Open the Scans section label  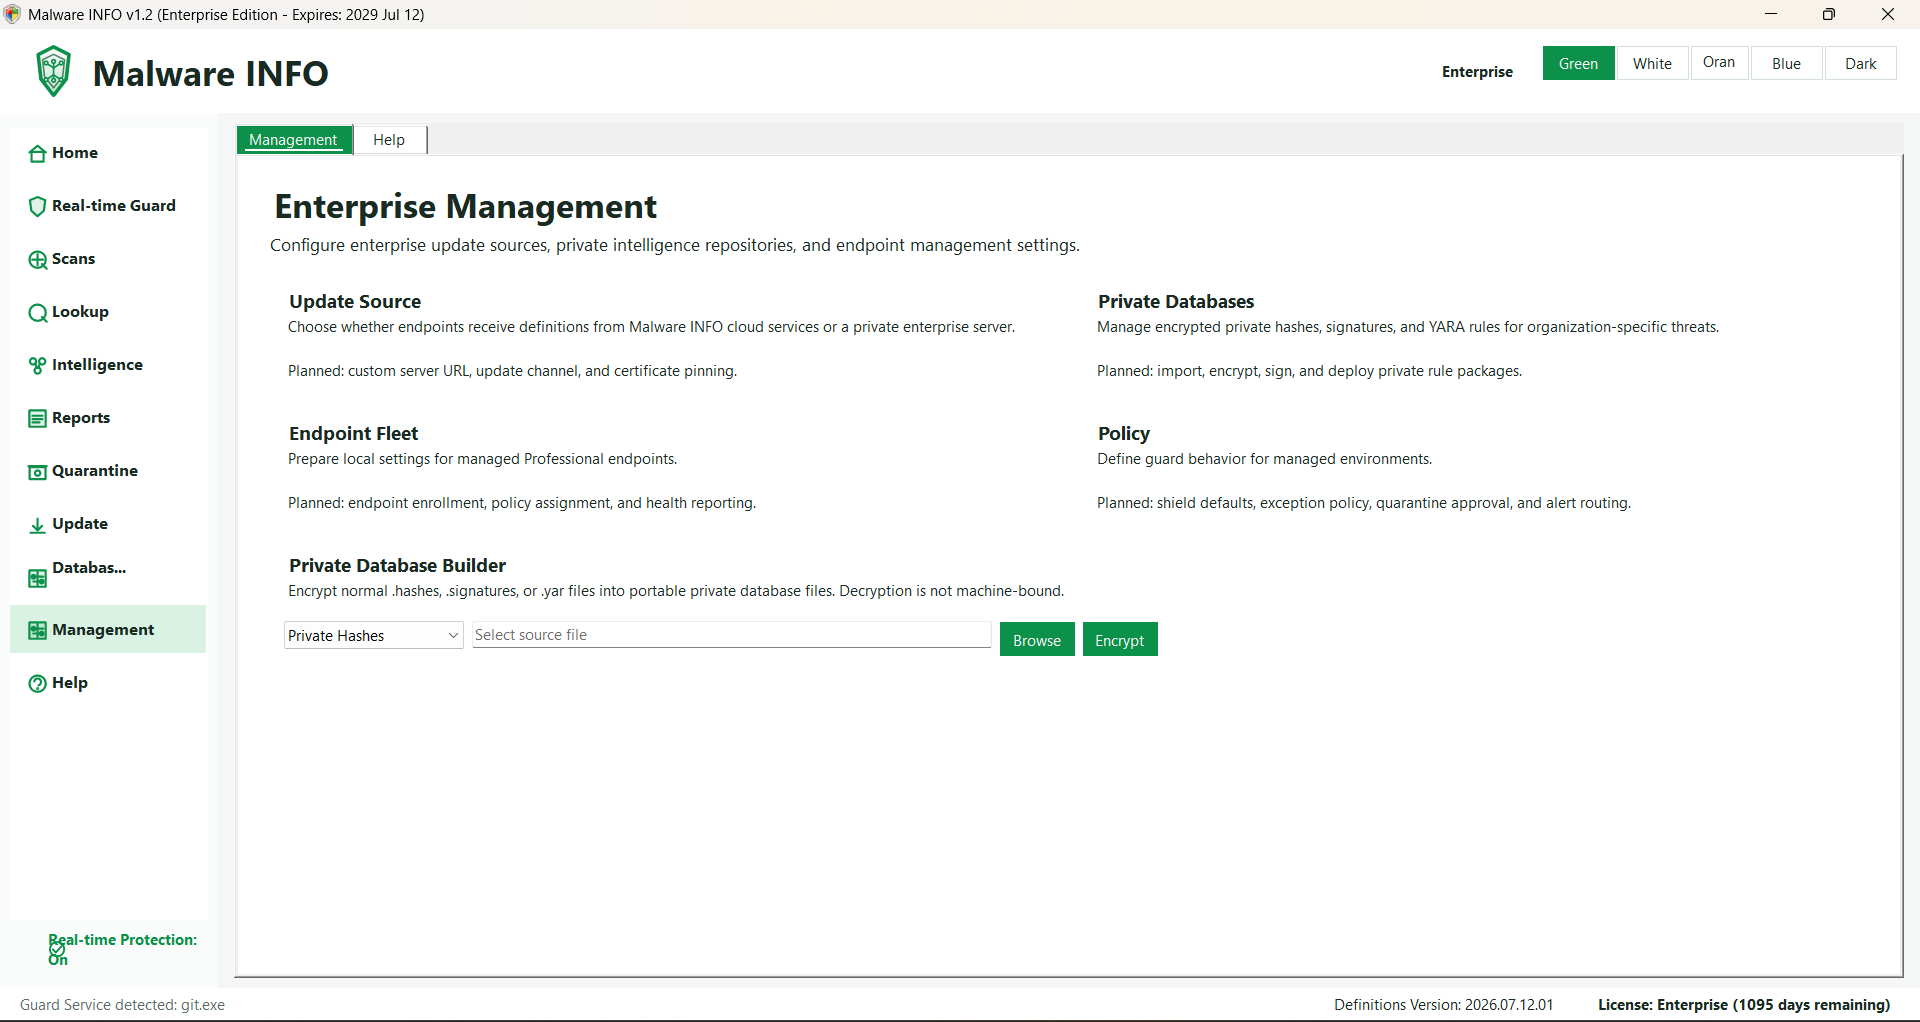74,259
